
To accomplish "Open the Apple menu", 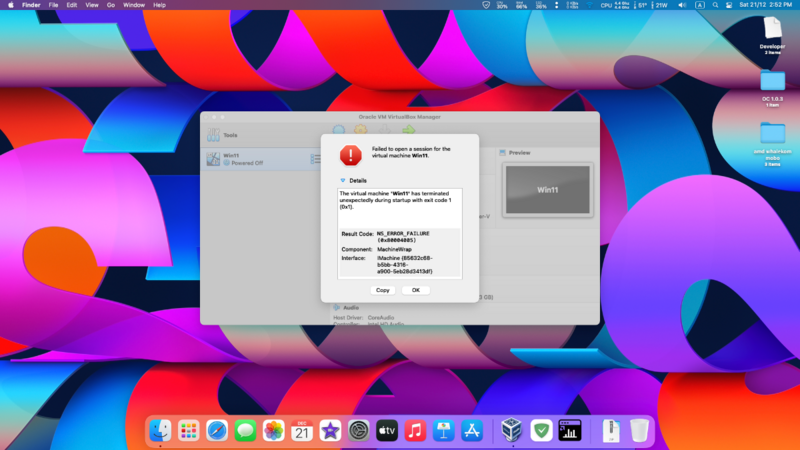I will (11, 5).
